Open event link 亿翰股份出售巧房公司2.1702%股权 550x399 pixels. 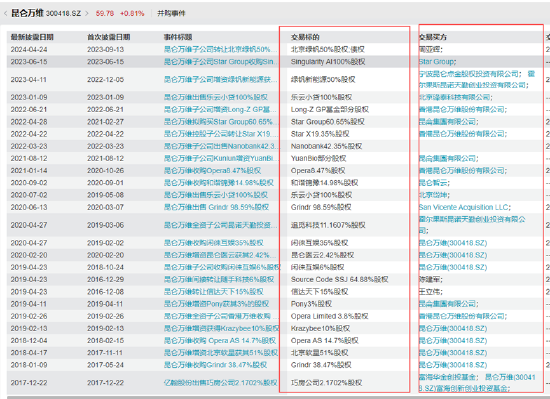pos(220,383)
